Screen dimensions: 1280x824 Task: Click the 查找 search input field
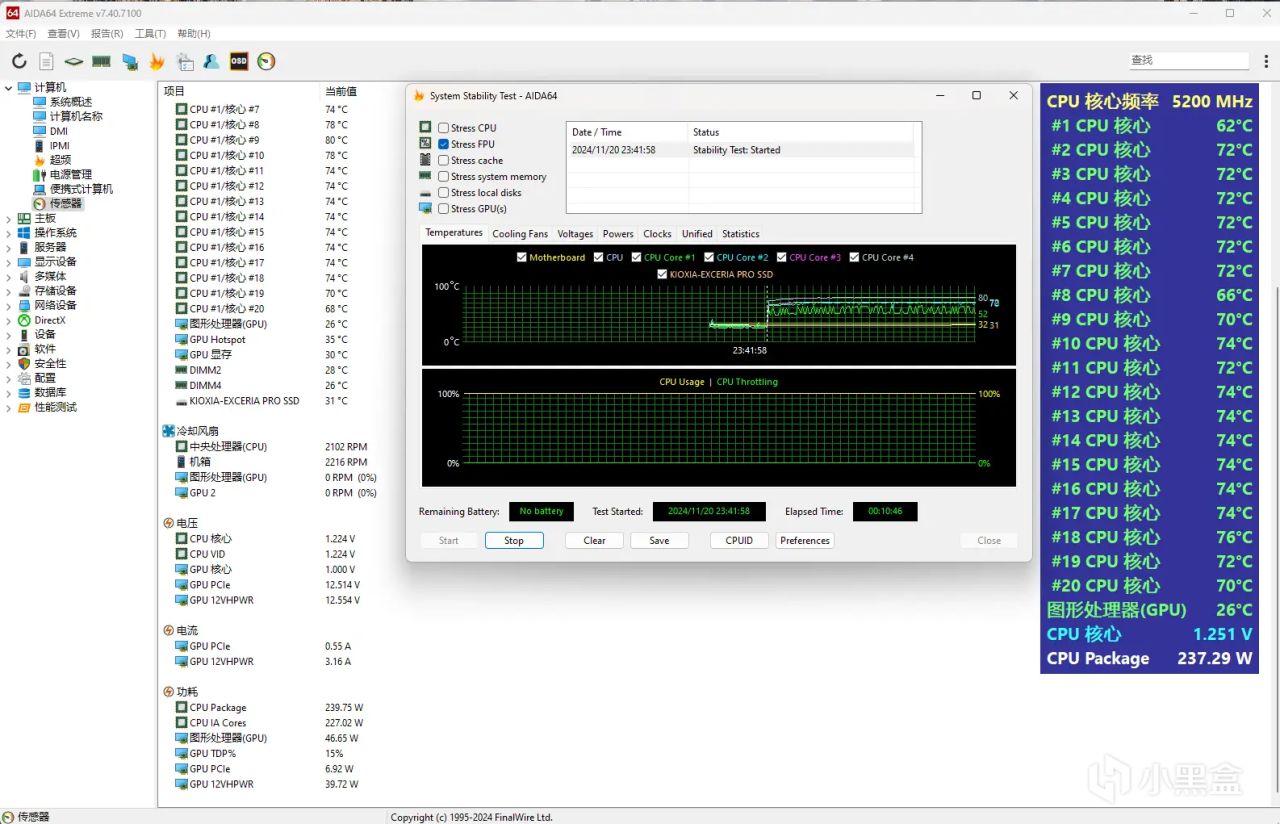(x=1188, y=61)
